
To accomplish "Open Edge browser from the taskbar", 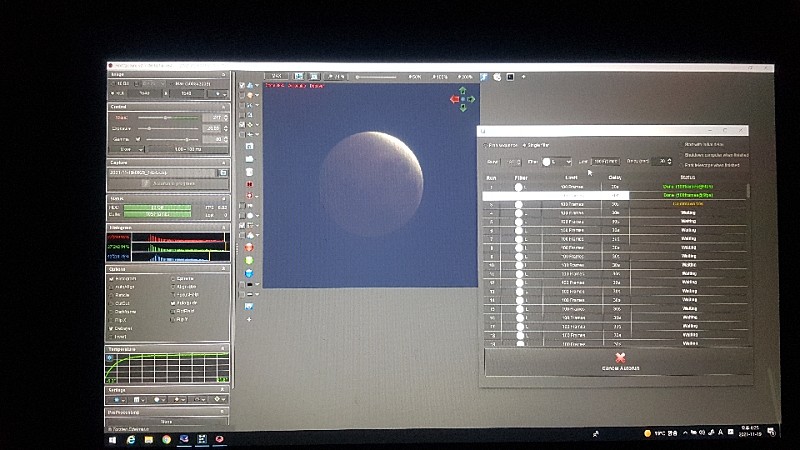I will pos(131,439).
